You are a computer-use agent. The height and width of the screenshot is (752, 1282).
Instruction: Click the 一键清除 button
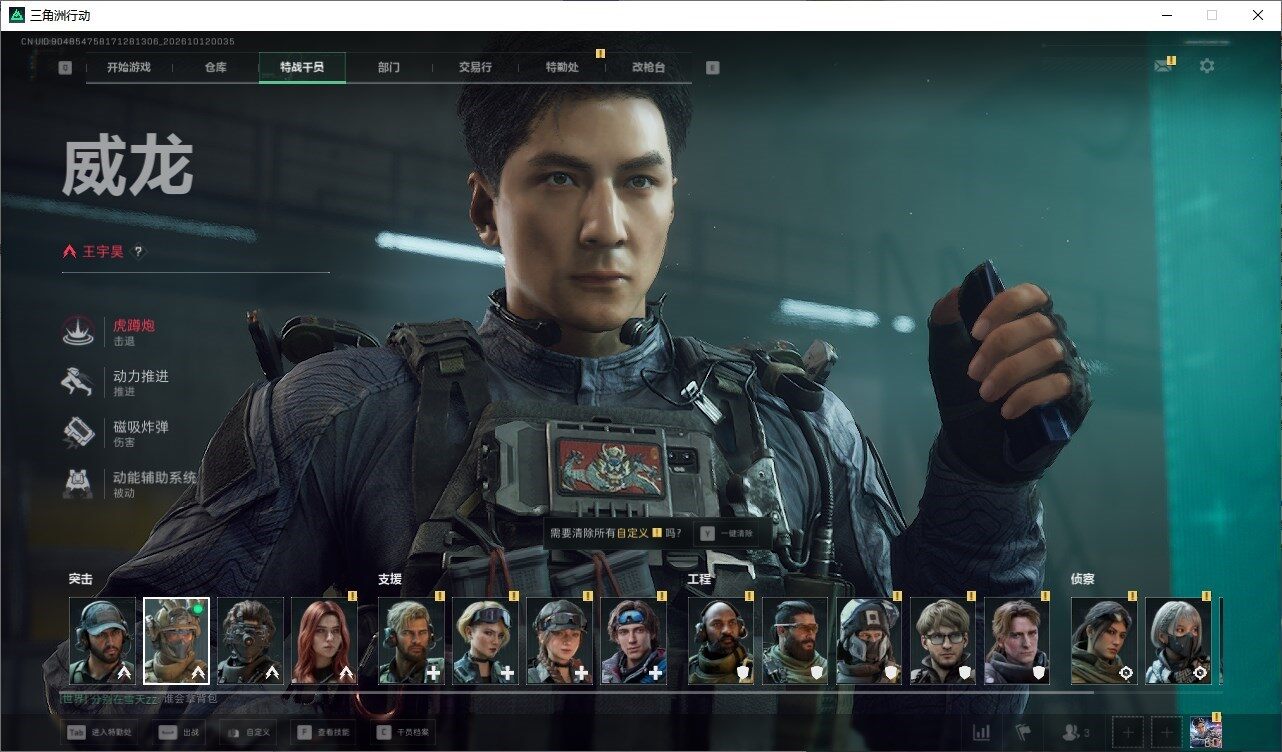point(727,534)
